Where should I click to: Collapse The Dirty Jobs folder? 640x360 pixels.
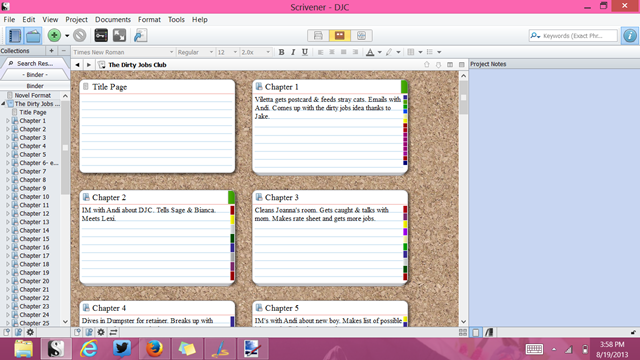[3, 104]
